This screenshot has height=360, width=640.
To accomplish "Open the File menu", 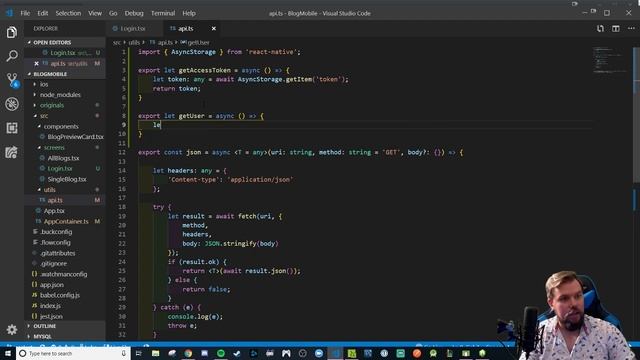I will [x=25, y=13].
